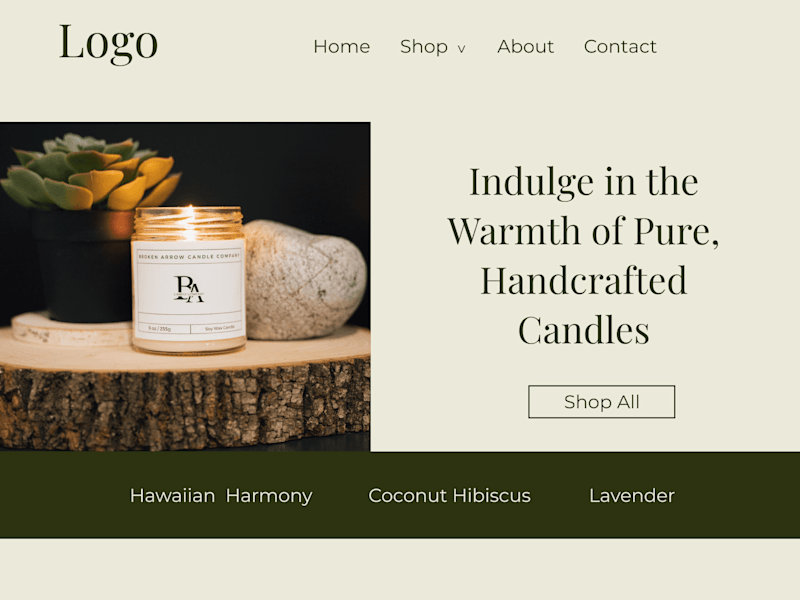Image resolution: width=800 pixels, height=600 pixels.
Task: Select the Hawaiian Harmony scent link
Action: point(221,495)
